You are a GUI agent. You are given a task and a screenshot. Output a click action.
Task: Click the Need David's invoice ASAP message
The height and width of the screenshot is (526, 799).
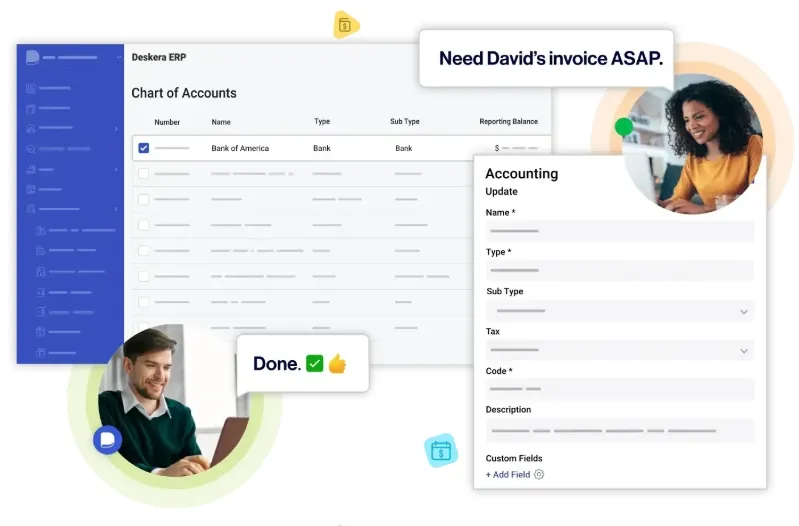click(x=551, y=59)
